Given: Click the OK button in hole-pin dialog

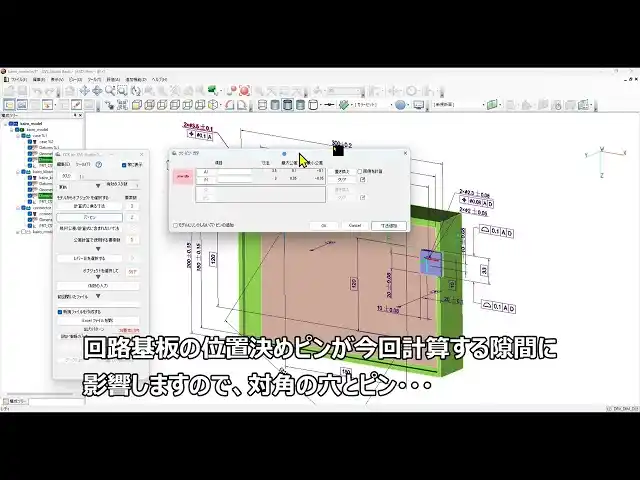Looking at the screenshot, I should point(324,226).
